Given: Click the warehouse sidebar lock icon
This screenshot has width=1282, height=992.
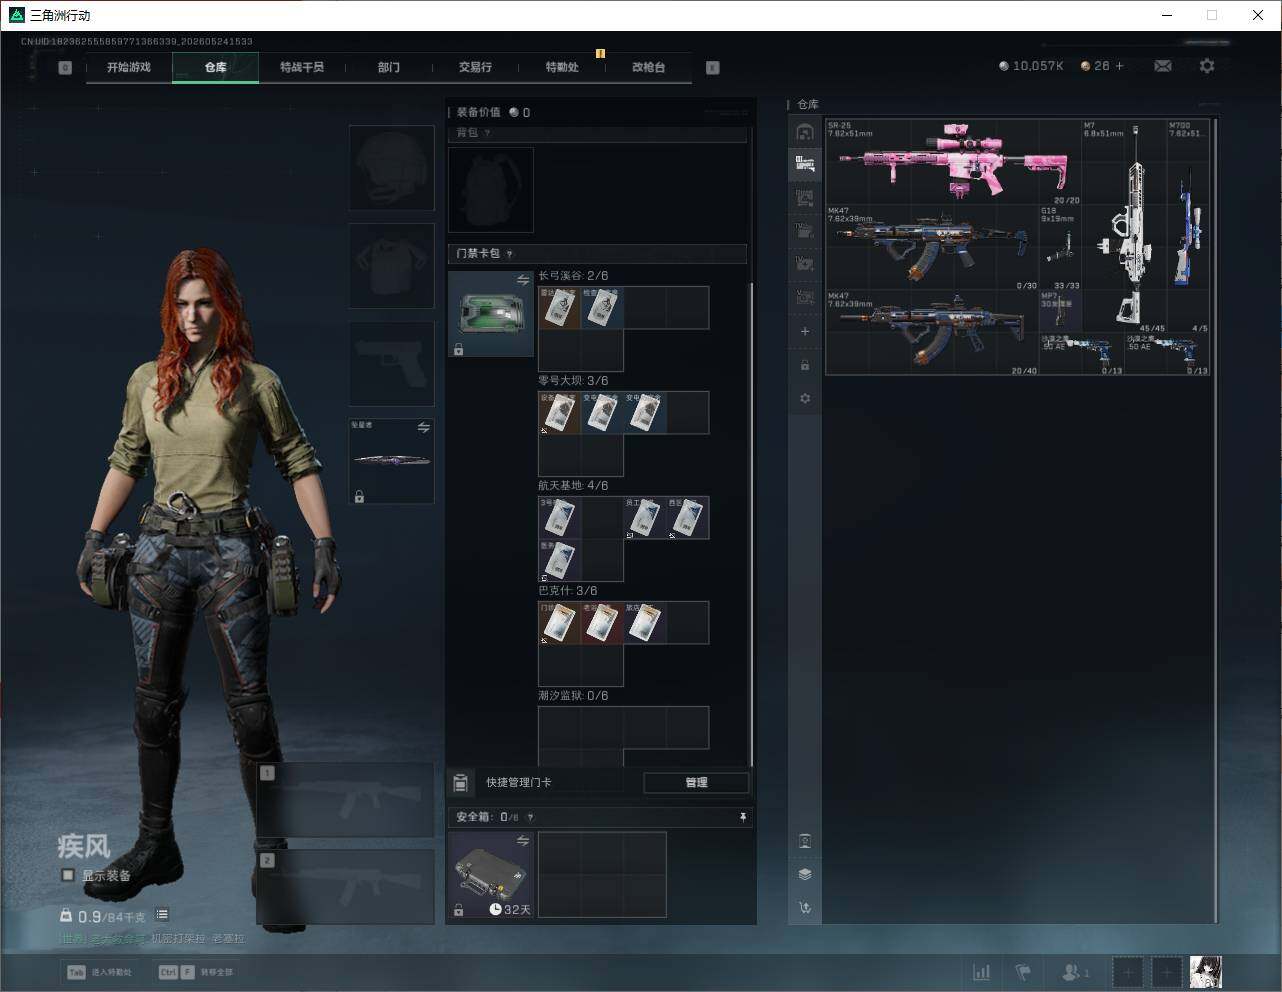Looking at the screenshot, I should [x=805, y=365].
